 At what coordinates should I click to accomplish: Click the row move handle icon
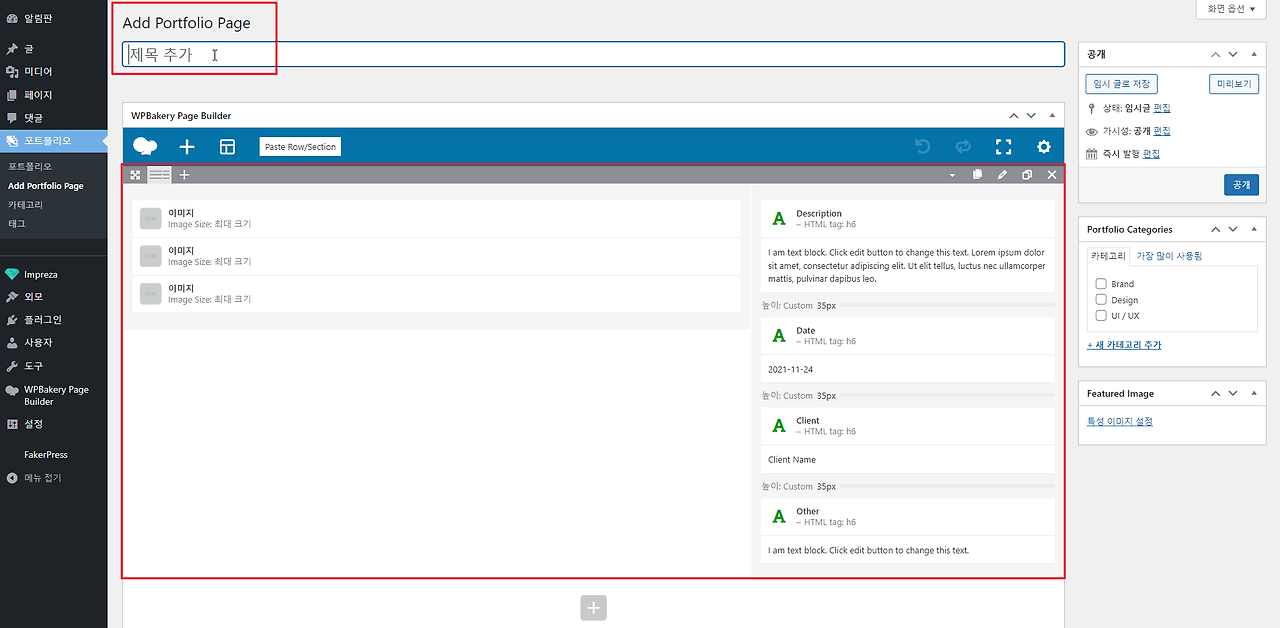(x=135, y=175)
